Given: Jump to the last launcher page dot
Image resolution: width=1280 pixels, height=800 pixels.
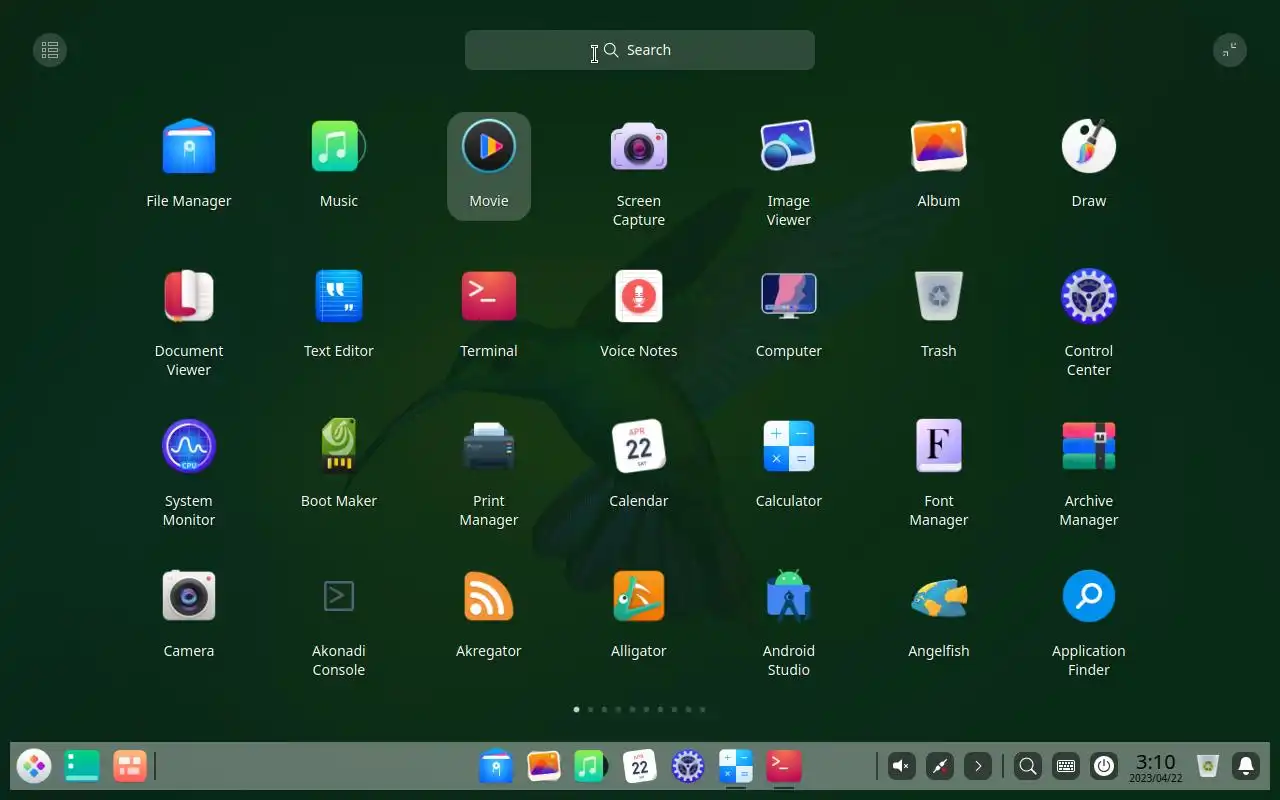Looking at the screenshot, I should pyautogui.click(x=702, y=709).
